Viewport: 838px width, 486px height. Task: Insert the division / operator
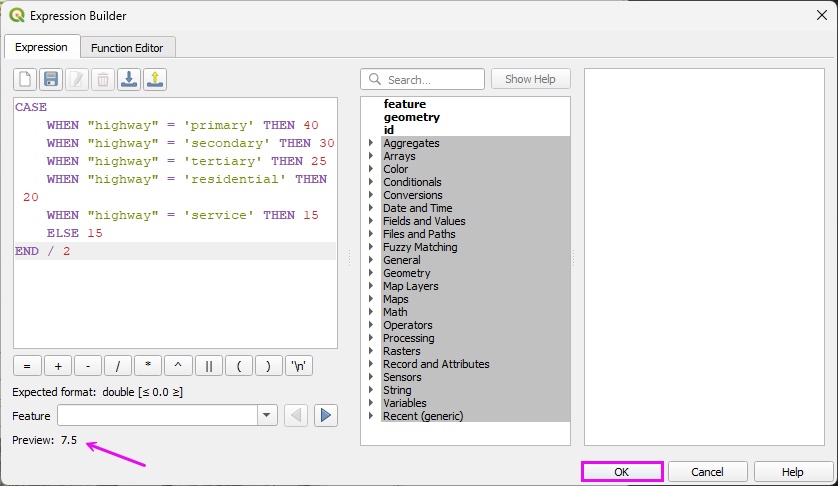(x=118, y=366)
